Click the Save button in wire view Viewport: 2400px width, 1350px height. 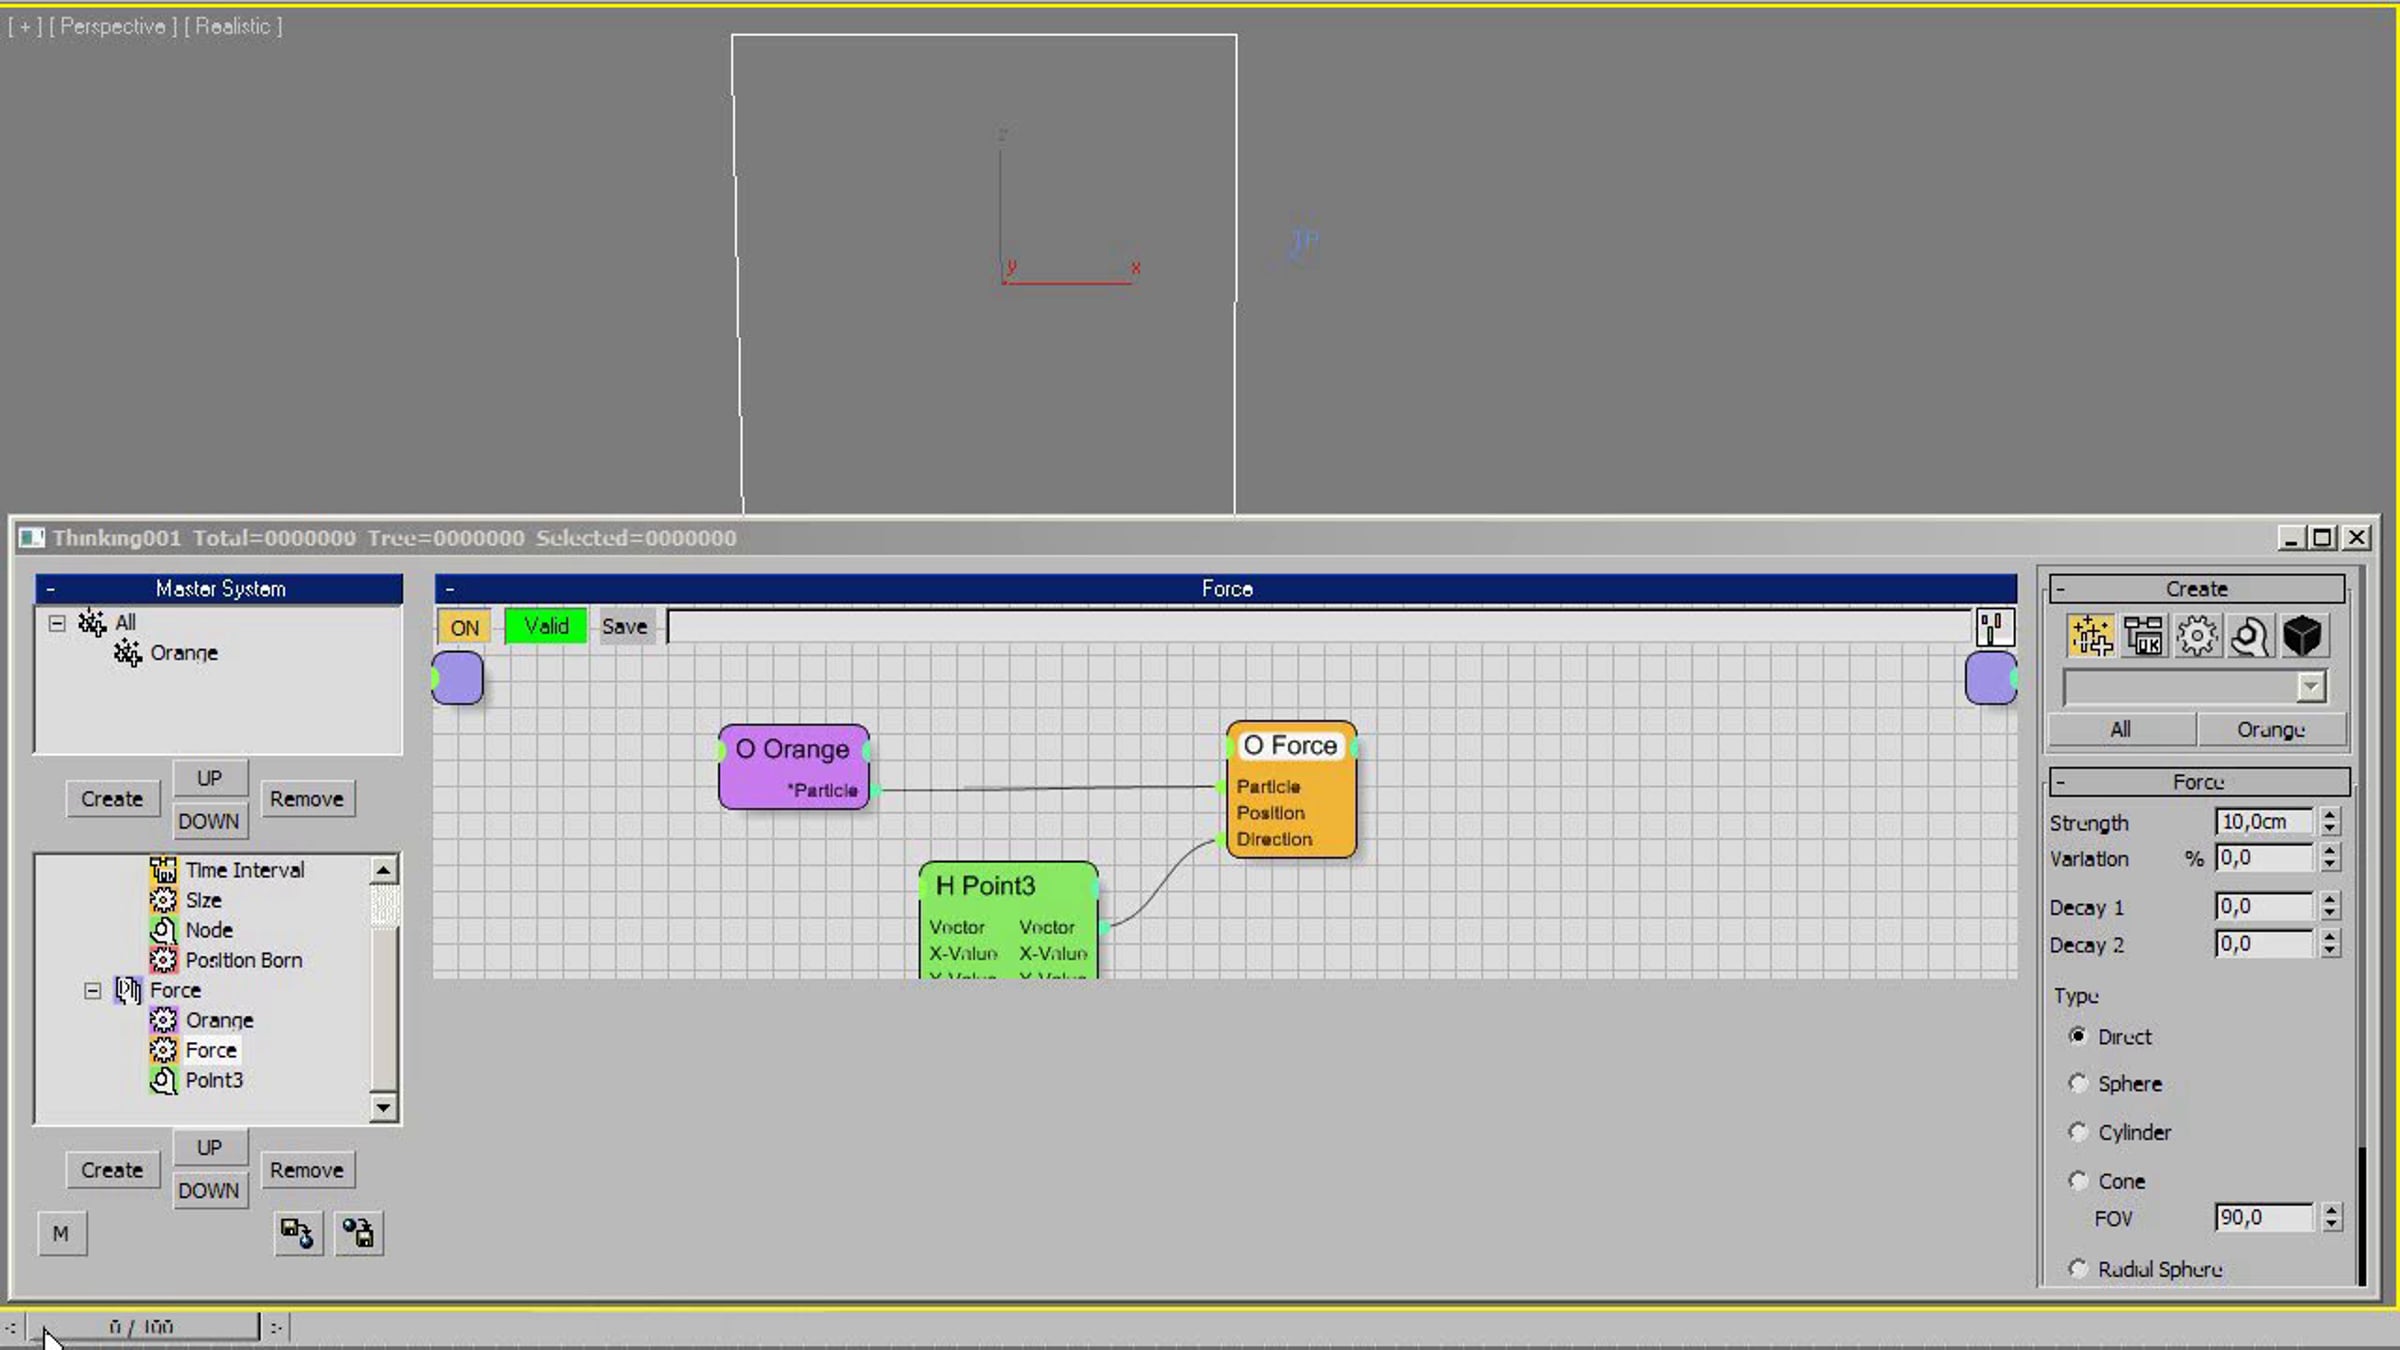[x=625, y=627]
